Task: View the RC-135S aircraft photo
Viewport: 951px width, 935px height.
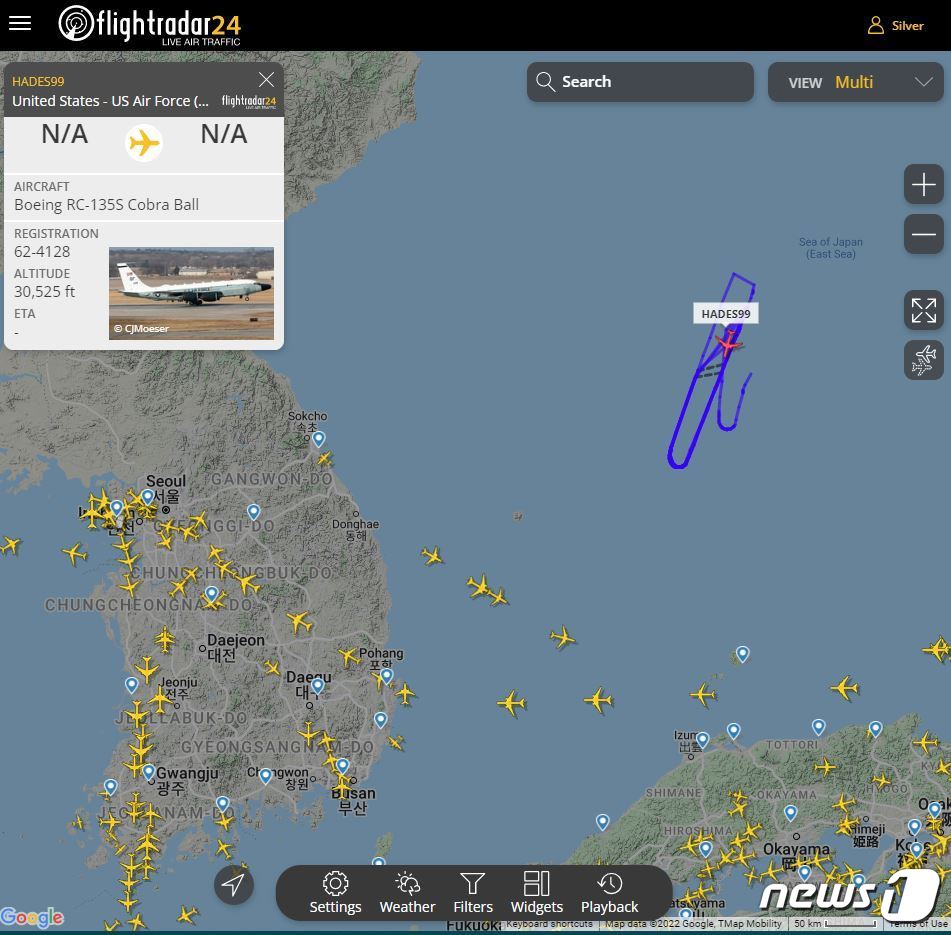Action: (191, 293)
